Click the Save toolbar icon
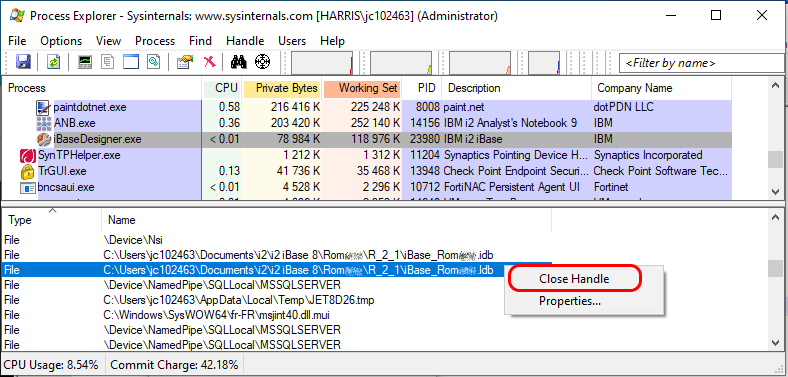This screenshot has width=788, height=377. [24, 62]
